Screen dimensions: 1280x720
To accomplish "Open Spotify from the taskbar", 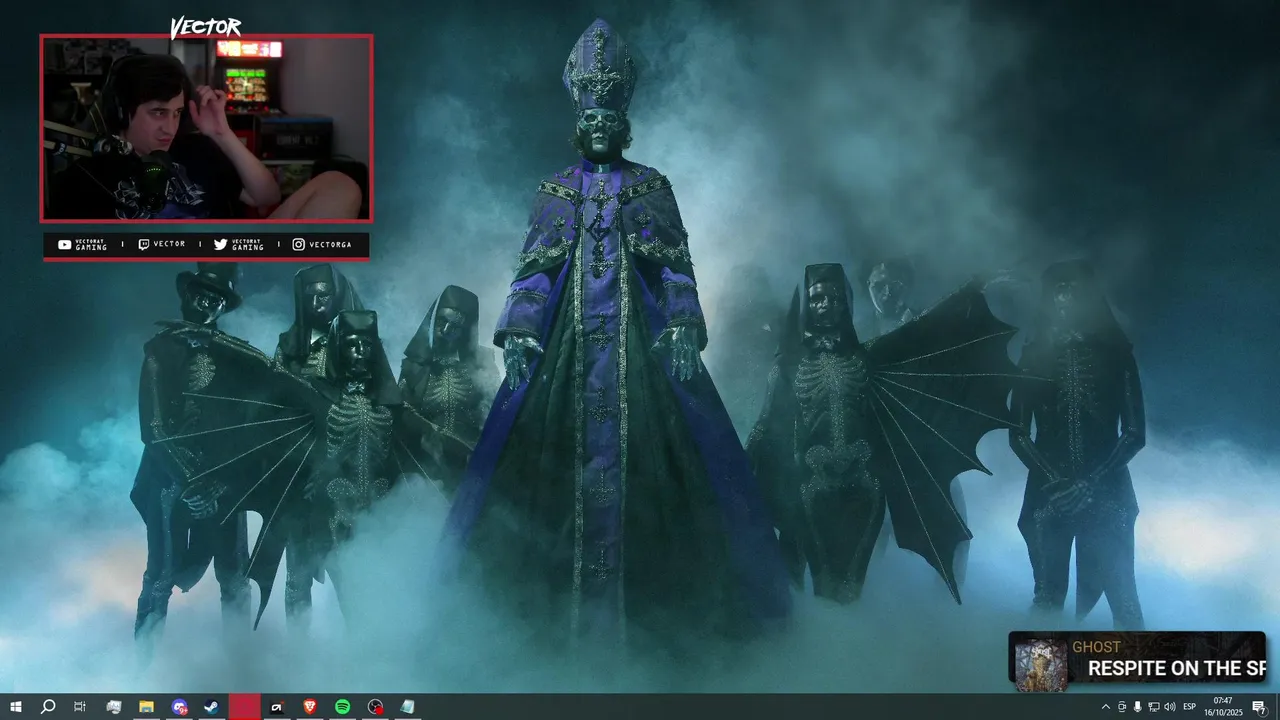I will (342, 707).
